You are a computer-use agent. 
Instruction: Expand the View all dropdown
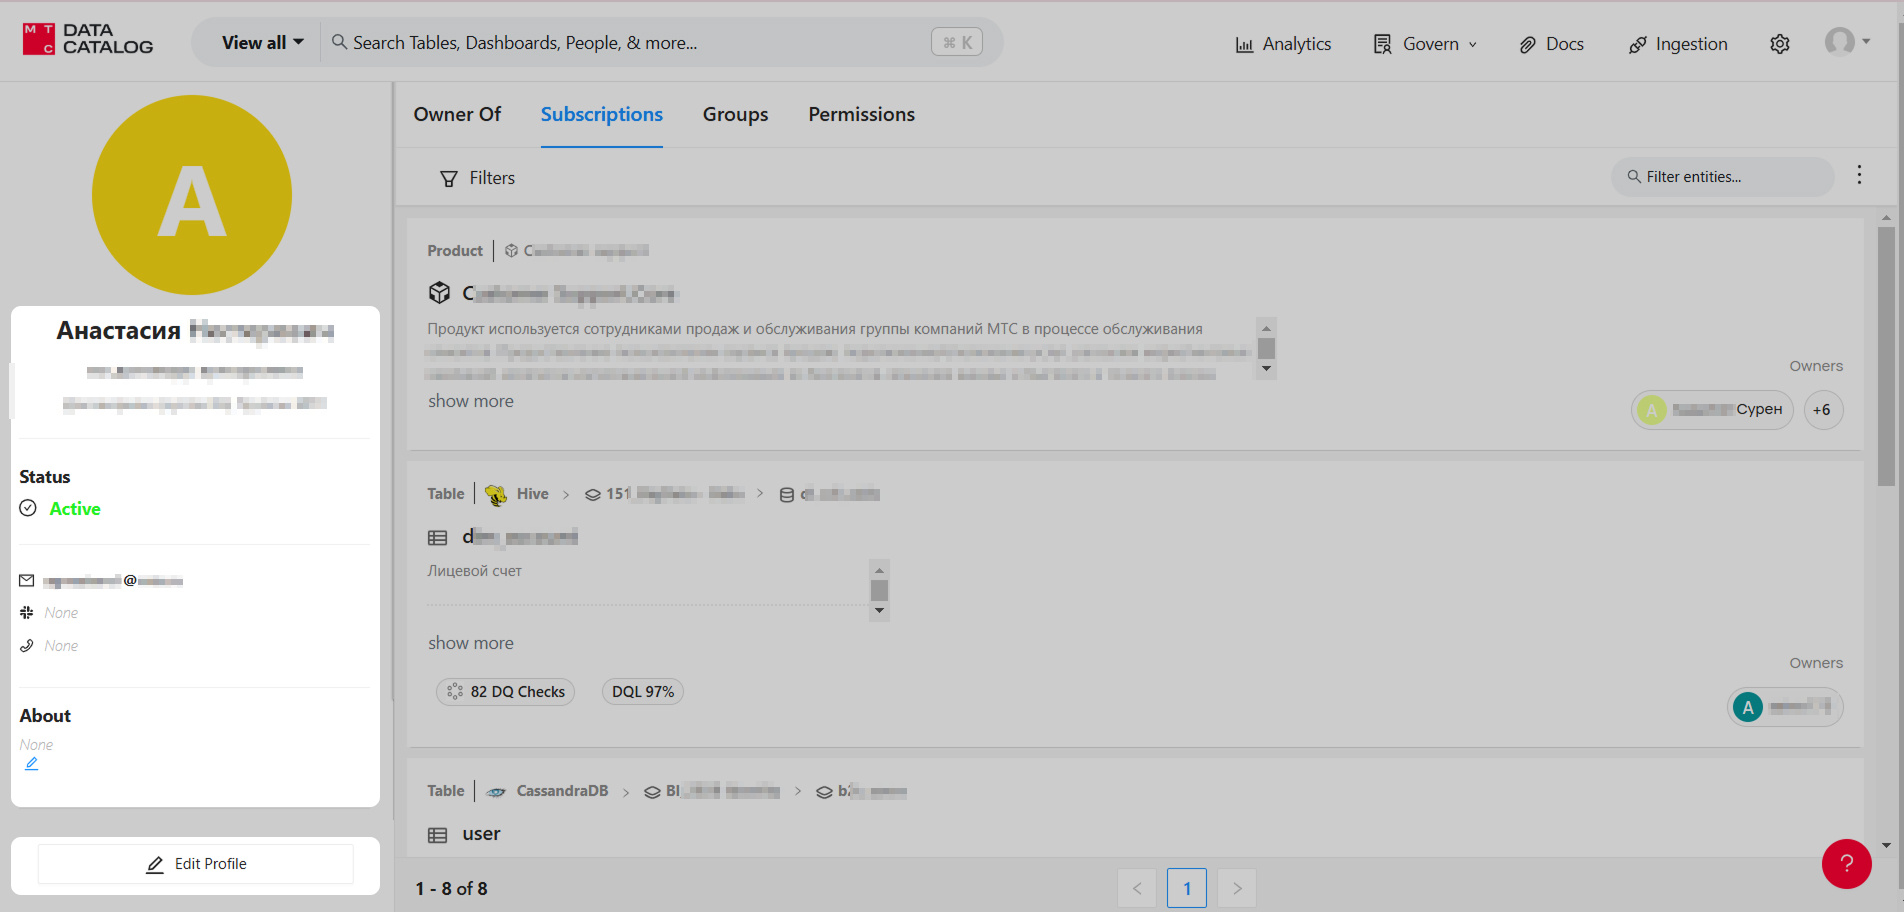(262, 43)
